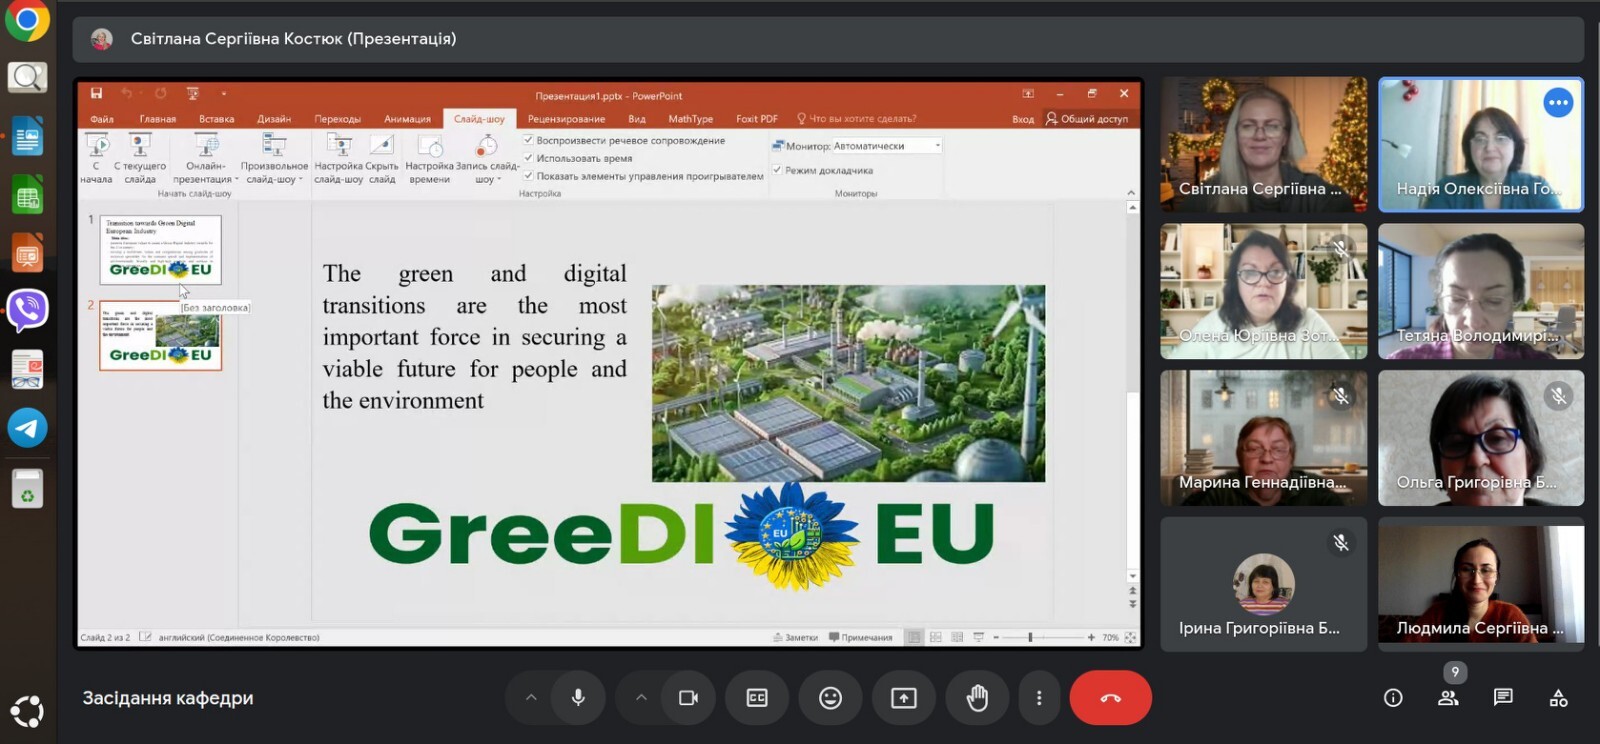
Task: Toggle the Use Timings checkbox
Action: tap(528, 158)
